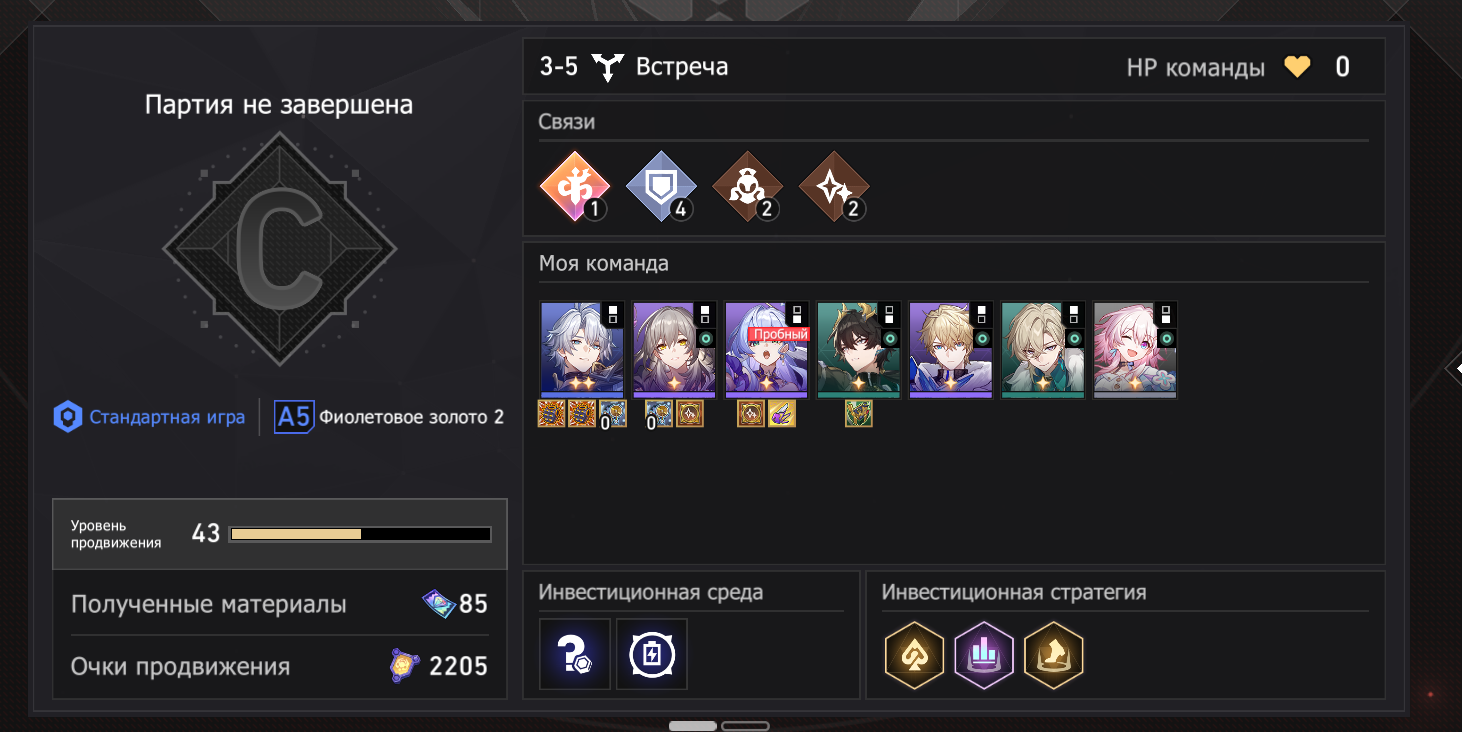This screenshot has height=732, width=1462.
Task: Select the purple bar-chart strategy hexagon
Action: pyautogui.click(x=984, y=655)
